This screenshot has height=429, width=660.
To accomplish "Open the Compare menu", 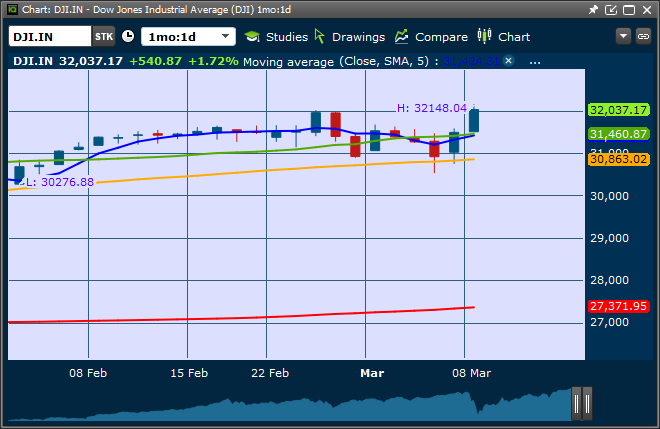I will pyautogui.click(x=441, y=37).
